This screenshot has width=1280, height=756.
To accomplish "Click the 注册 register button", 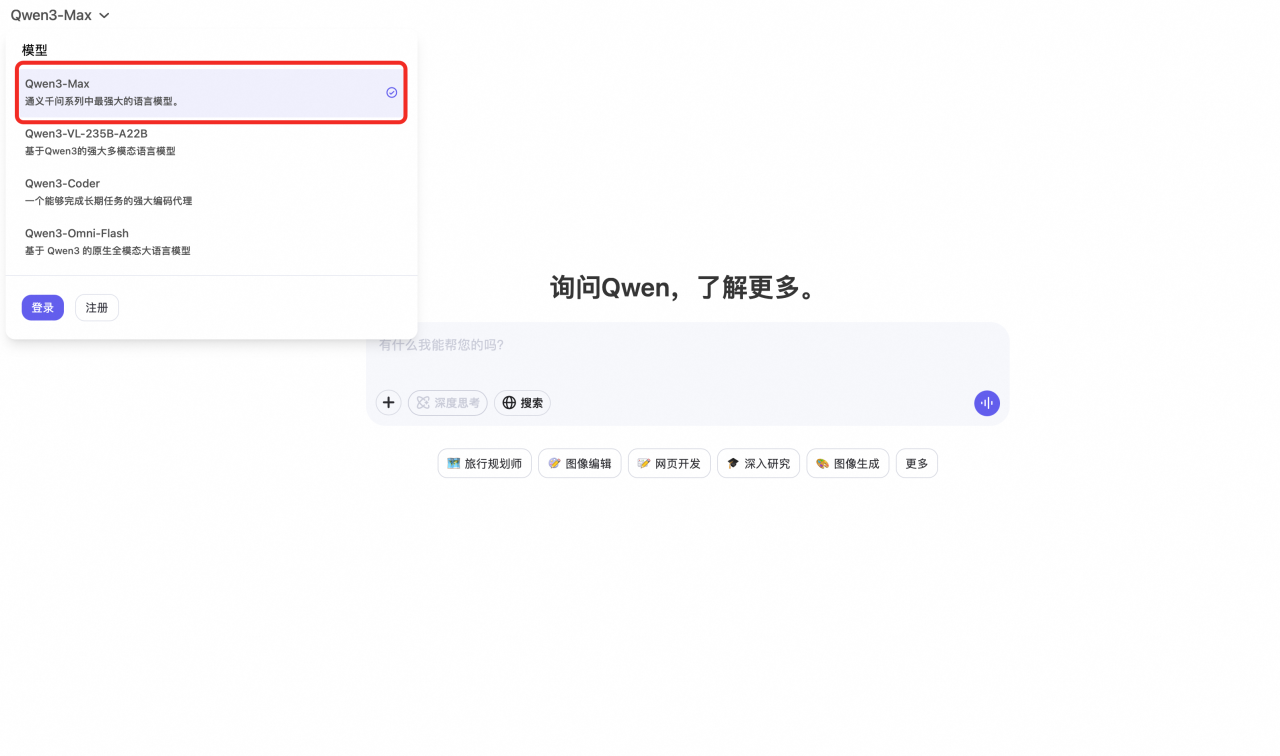I will tap(96, 307).
